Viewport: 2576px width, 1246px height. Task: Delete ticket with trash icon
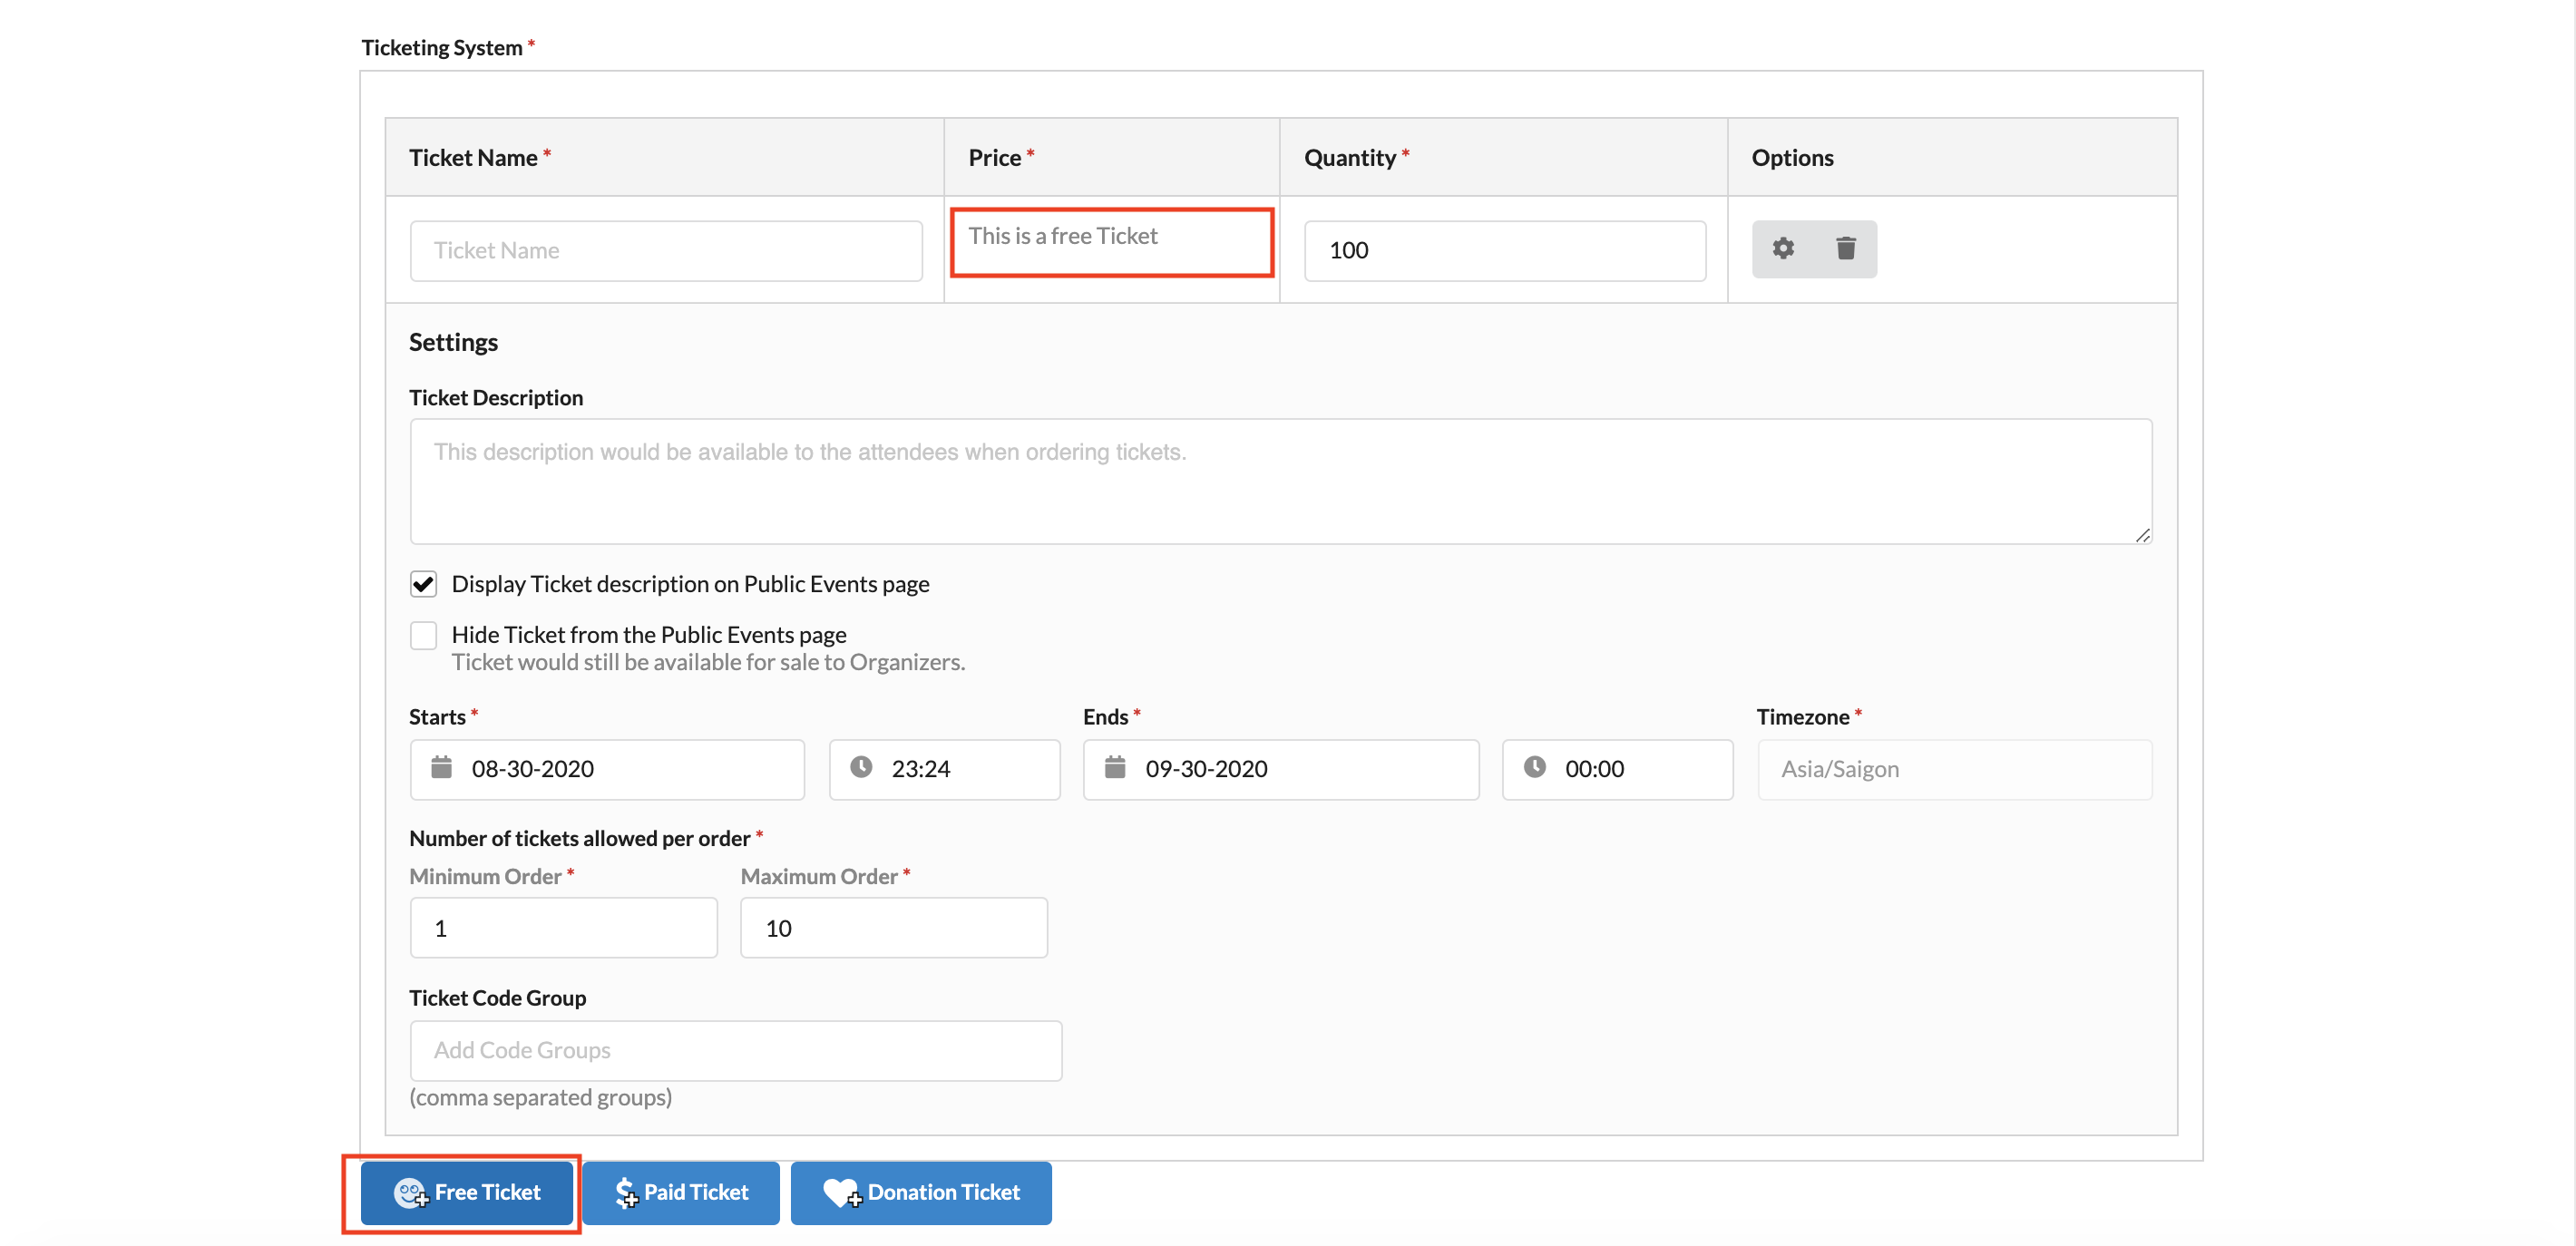pos(1846,248)
